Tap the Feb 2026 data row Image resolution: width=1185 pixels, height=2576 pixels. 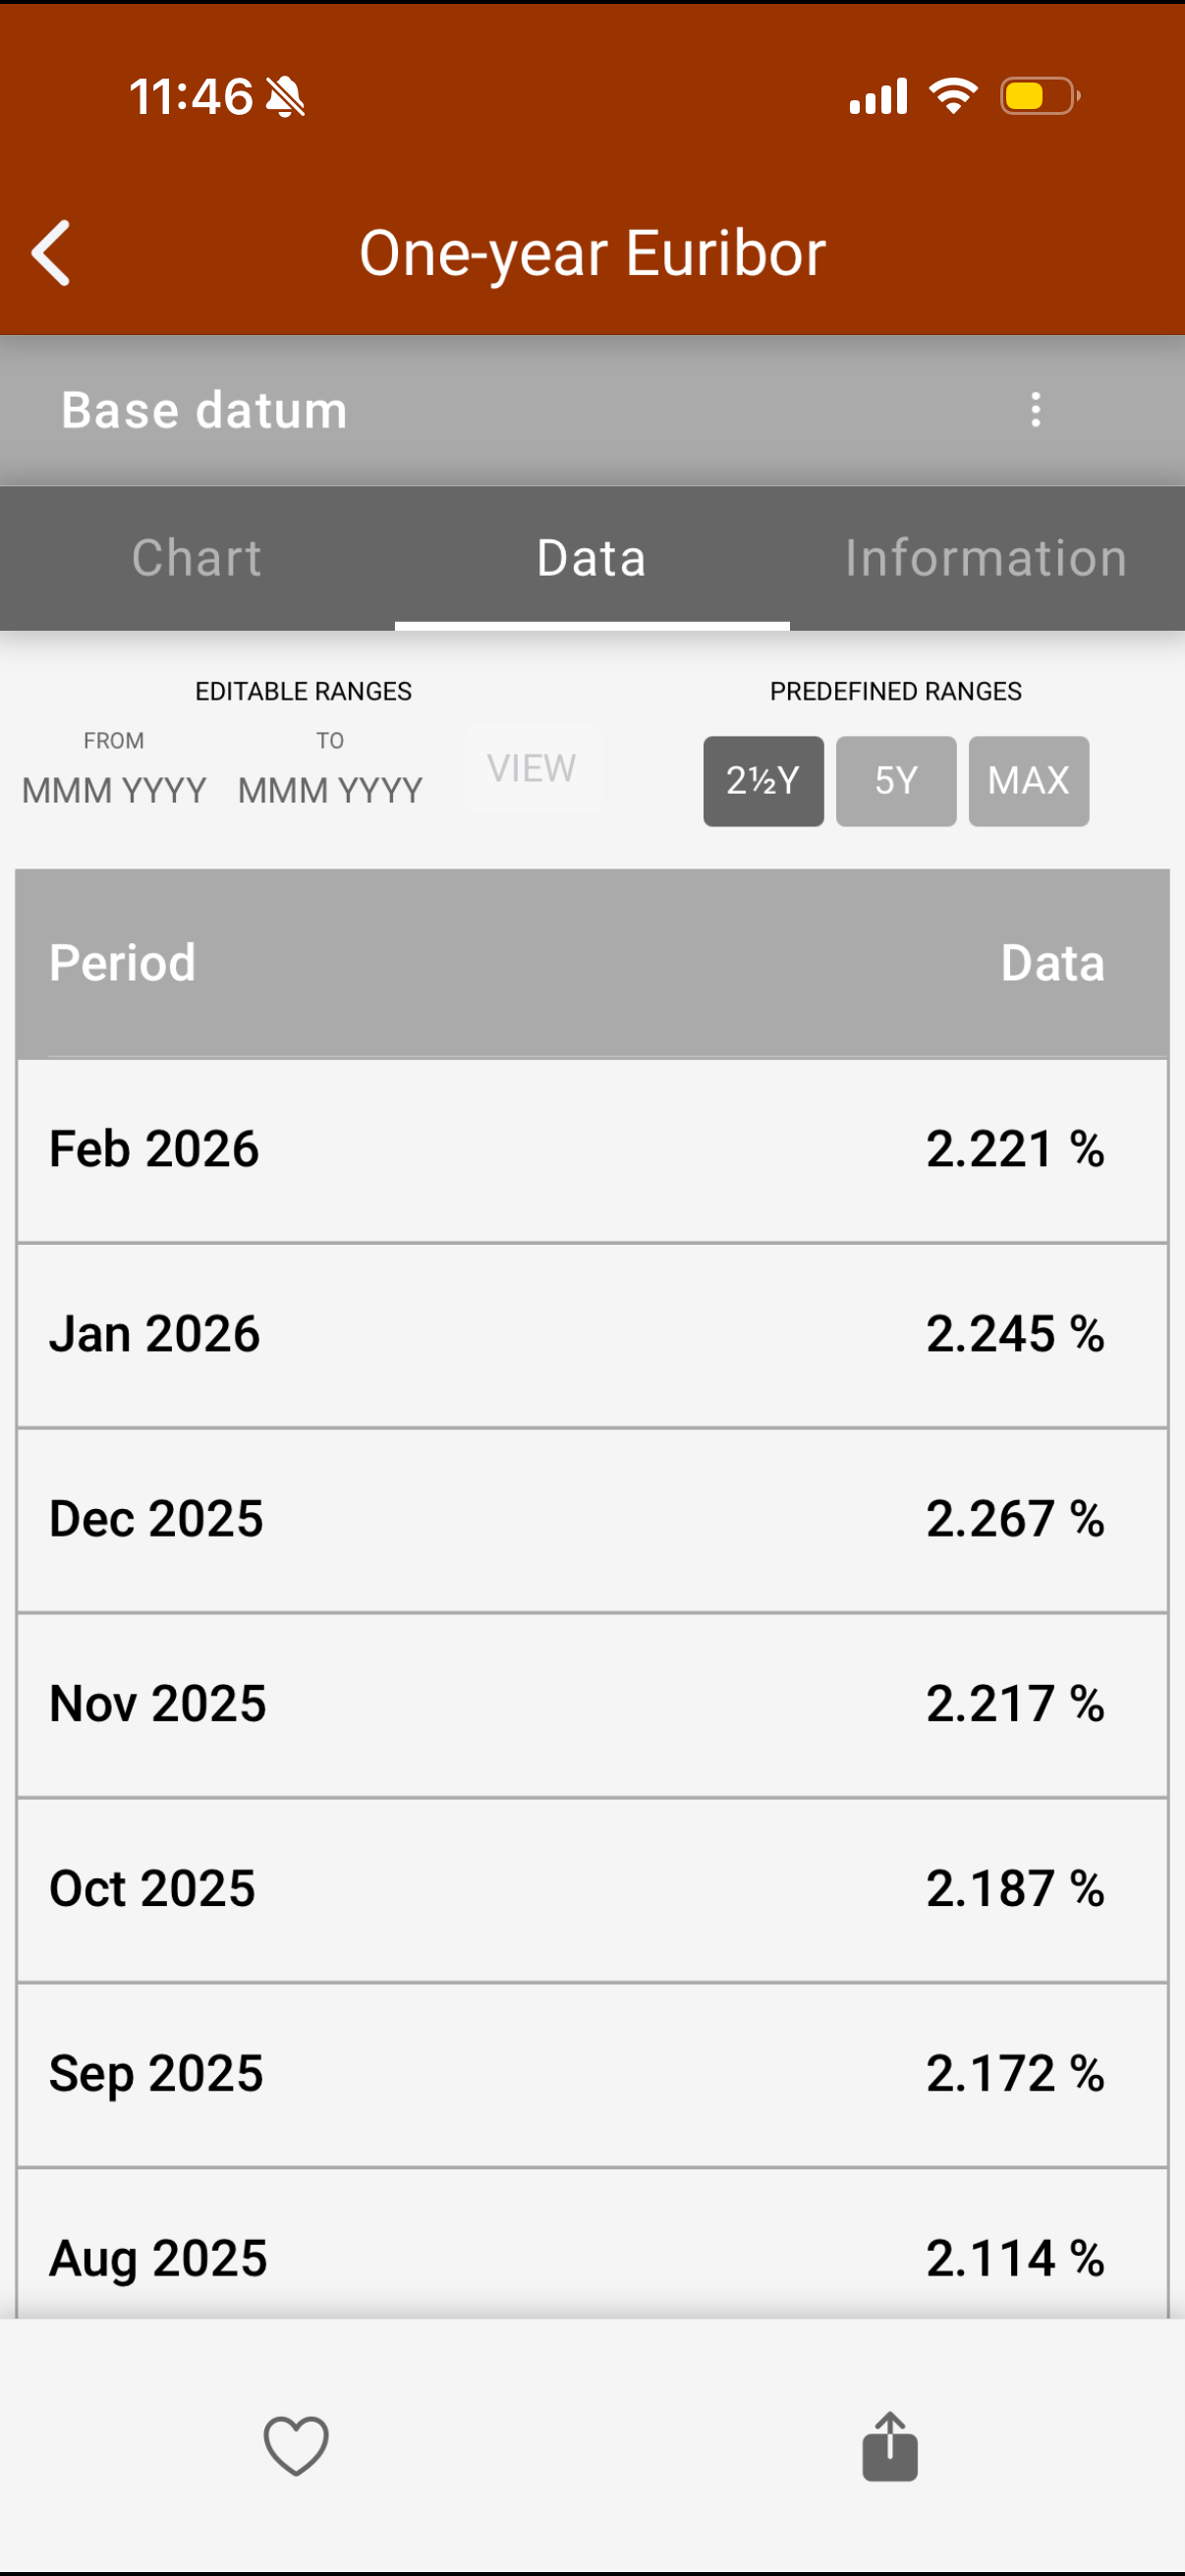pos(592,1149)
